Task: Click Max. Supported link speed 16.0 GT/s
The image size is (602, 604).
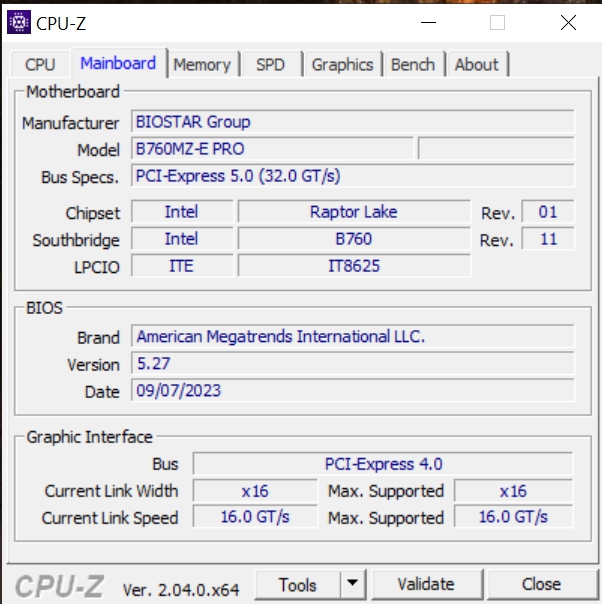Action: pyautogui.click(x=513, y=517)
